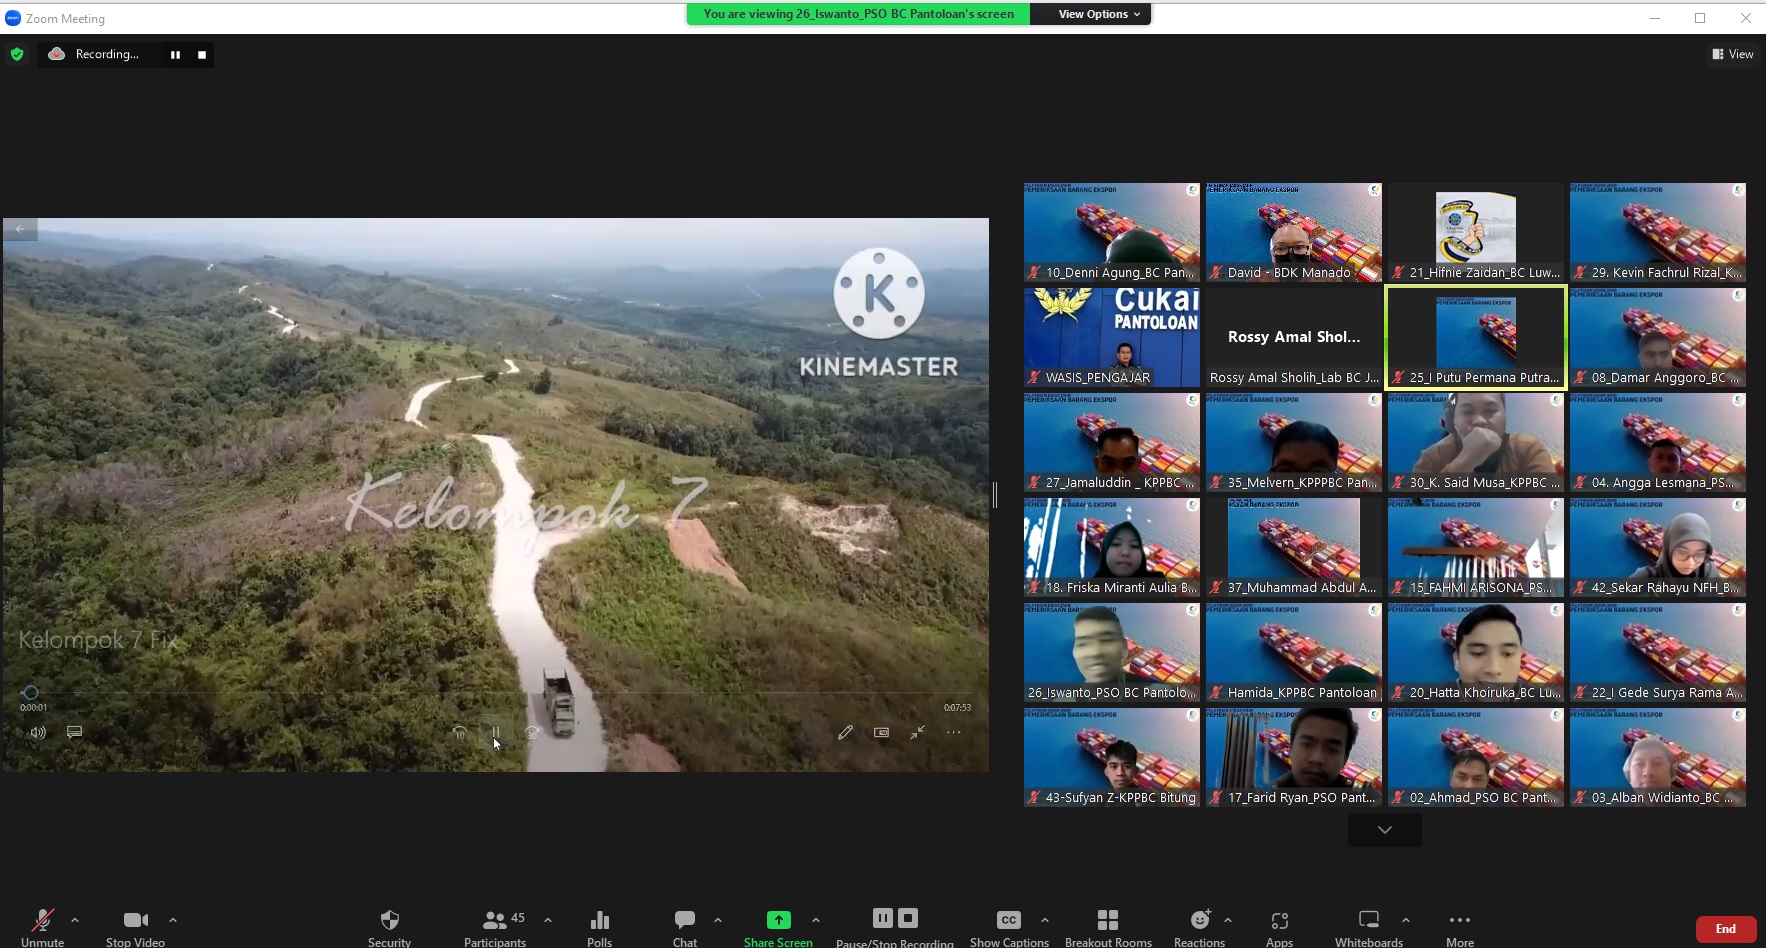The image size is (1766, 948).
Task: Exit full screen in the video player
Action: [x=917, y=732]
